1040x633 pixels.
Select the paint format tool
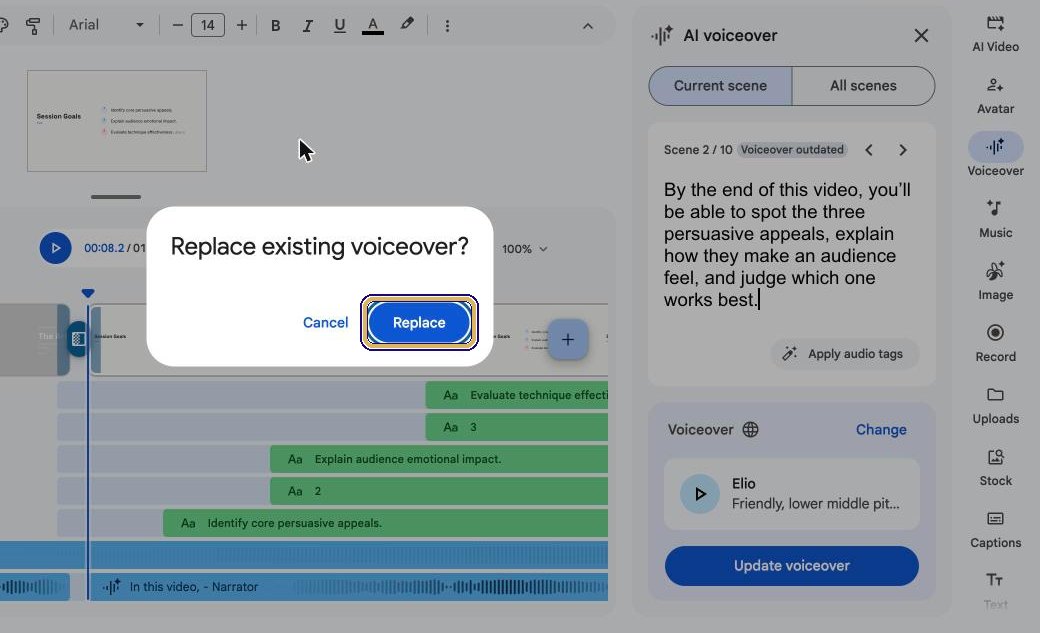(32, 26)
